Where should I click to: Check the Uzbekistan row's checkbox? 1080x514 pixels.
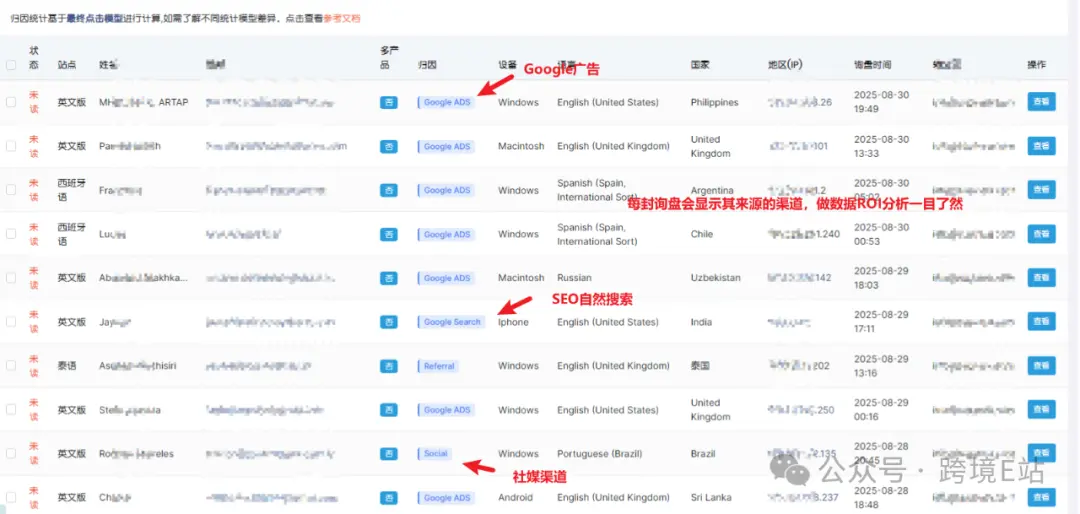pyautogui.click(x=10, y=278)
